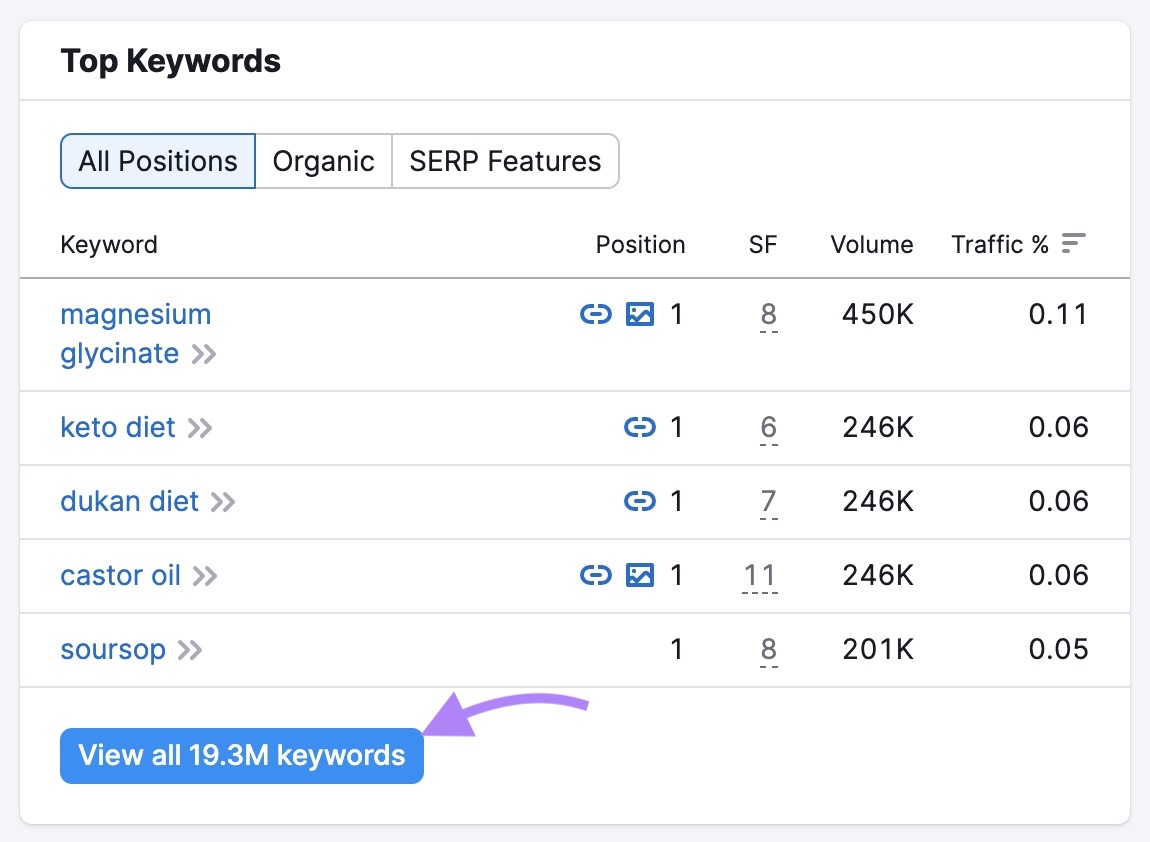Expand keyword details for magnesium glycinate
The width and height of the screenshot is (1150, 842).
tap(204, 353)
